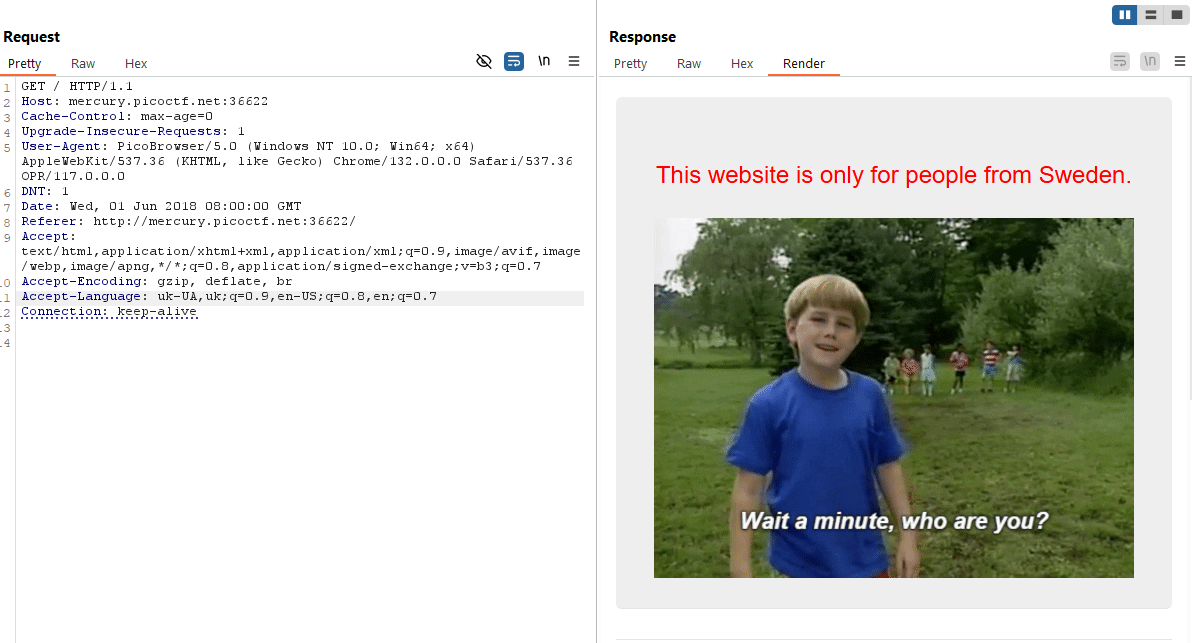The image size is (1192, 643).
Task: Click the Accept-Language header line
Action: (x=228, y=297)
